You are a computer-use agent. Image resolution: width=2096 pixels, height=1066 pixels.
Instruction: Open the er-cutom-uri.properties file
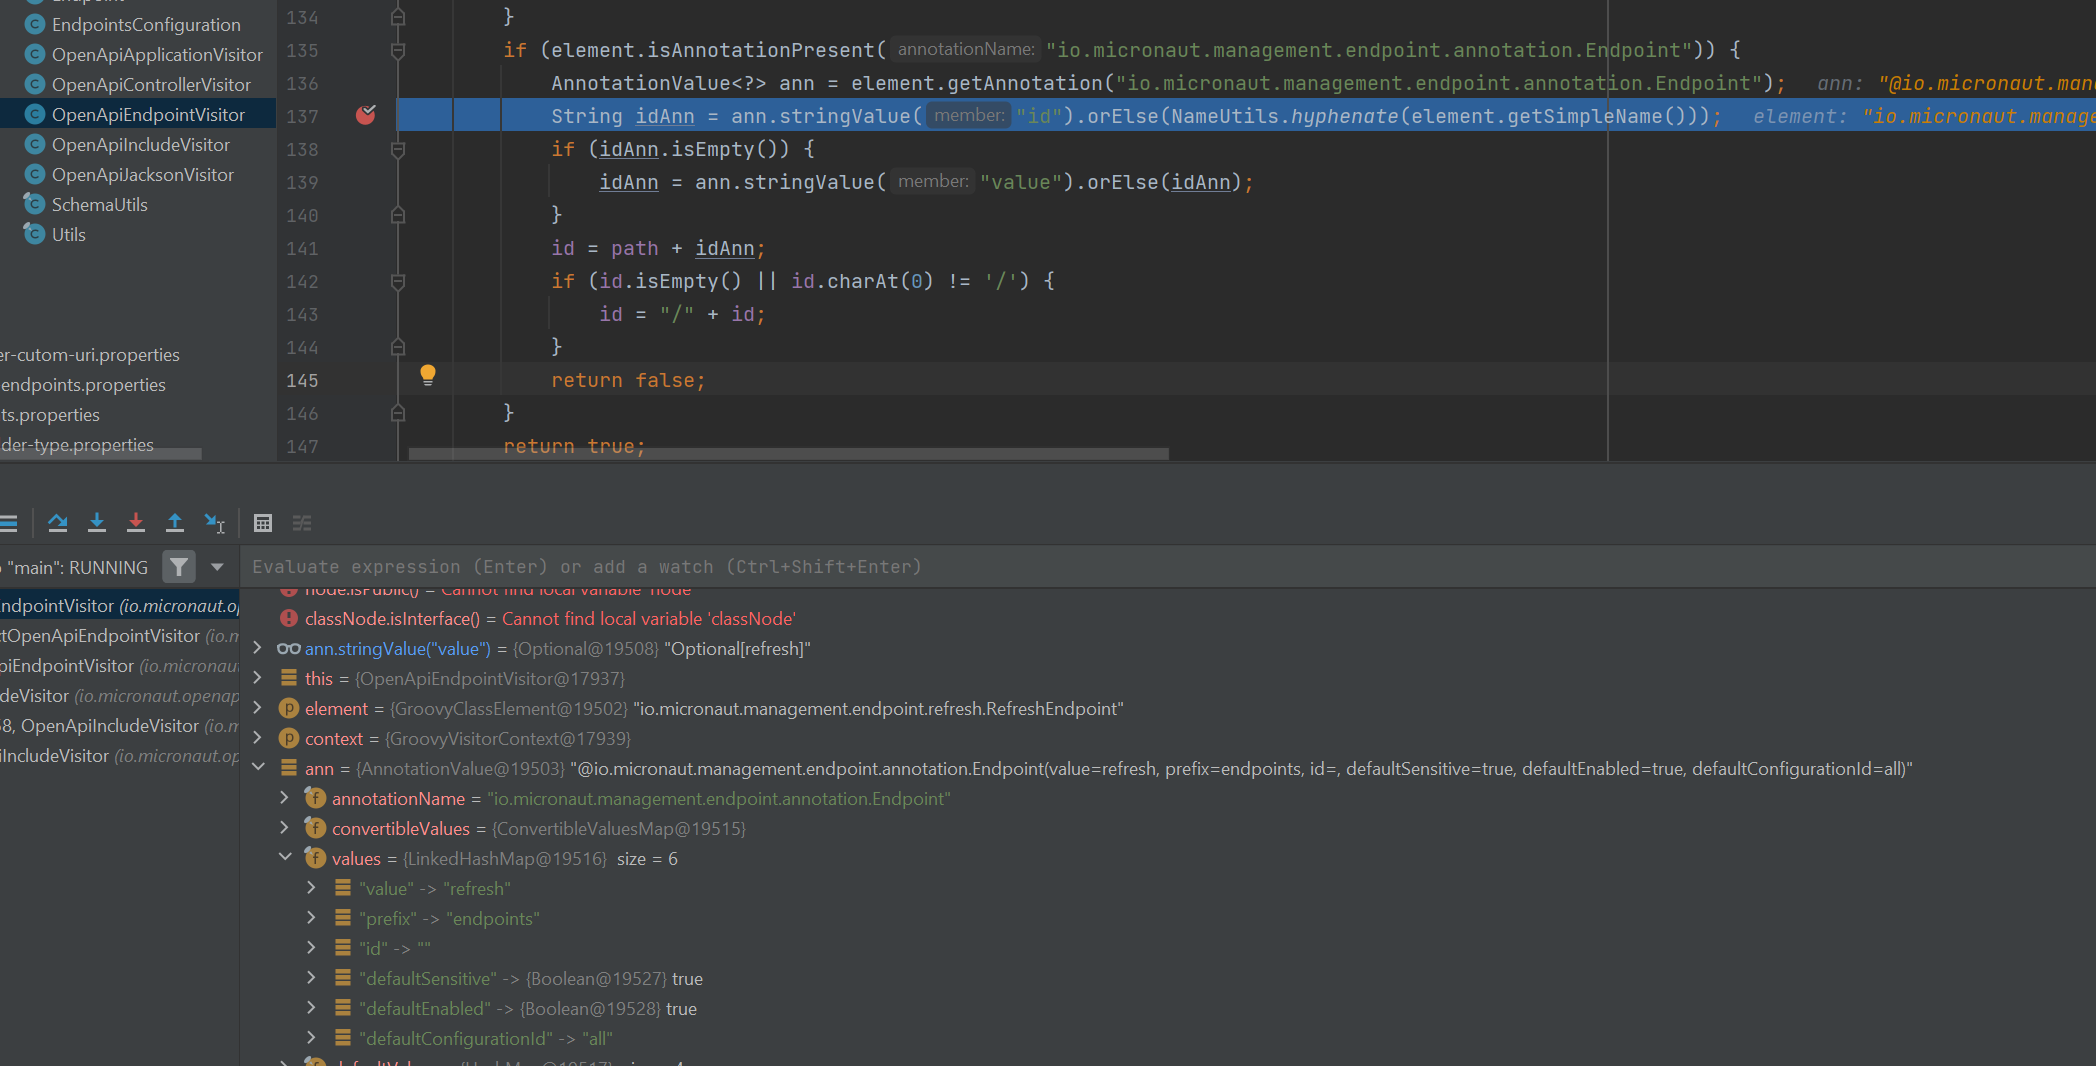click(x=90, y=355)
